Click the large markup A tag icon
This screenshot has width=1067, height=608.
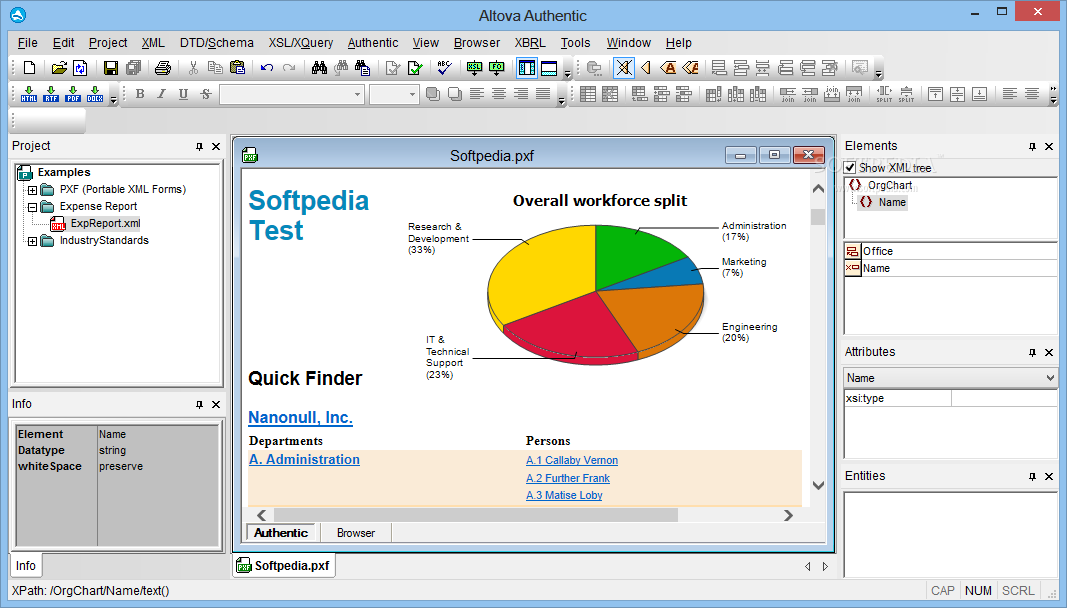click(669, 67)
